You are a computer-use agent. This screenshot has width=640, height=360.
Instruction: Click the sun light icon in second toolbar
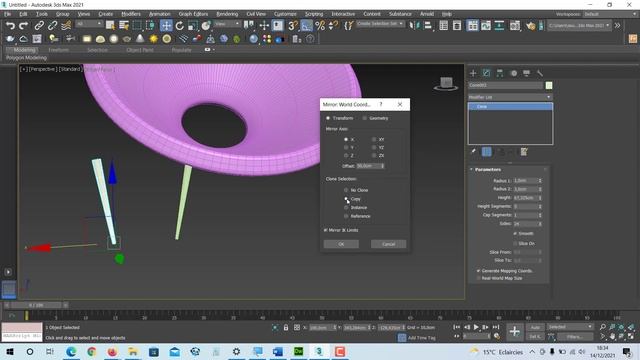(x=153, y=39)
